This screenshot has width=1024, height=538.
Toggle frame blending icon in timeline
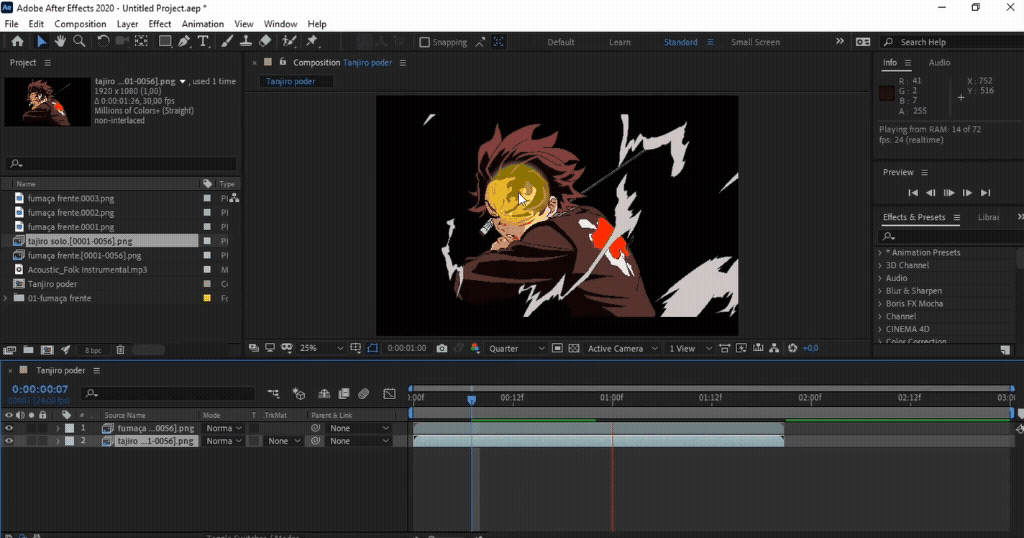344,394
